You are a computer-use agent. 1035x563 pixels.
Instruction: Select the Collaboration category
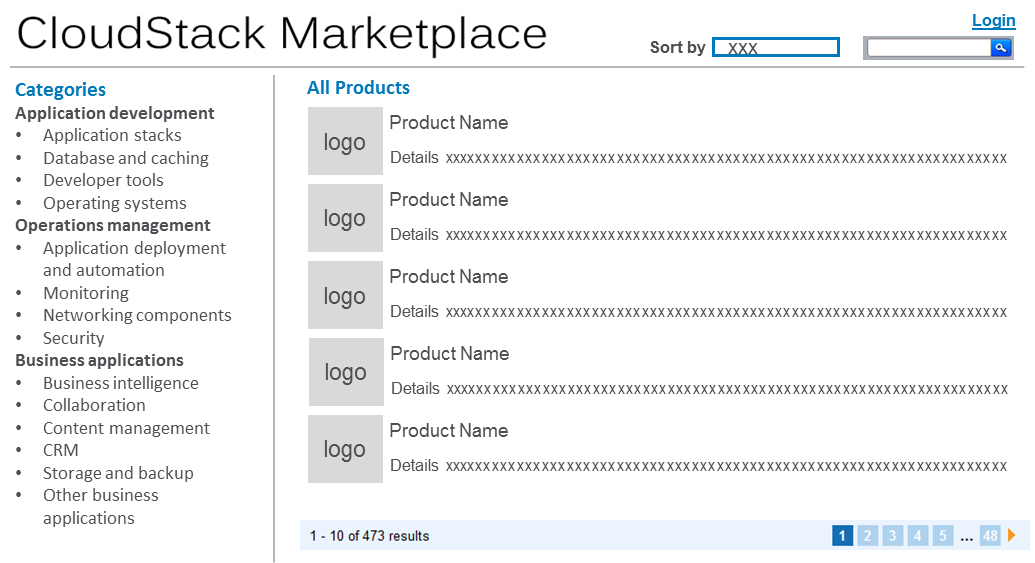[x=94, y=405]
